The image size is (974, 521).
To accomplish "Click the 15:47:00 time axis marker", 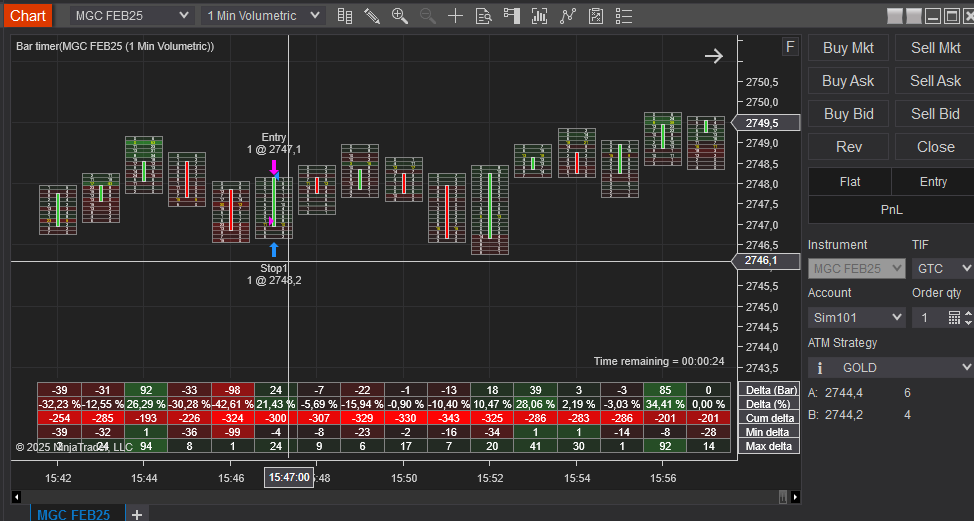I will tap(289, 478).
